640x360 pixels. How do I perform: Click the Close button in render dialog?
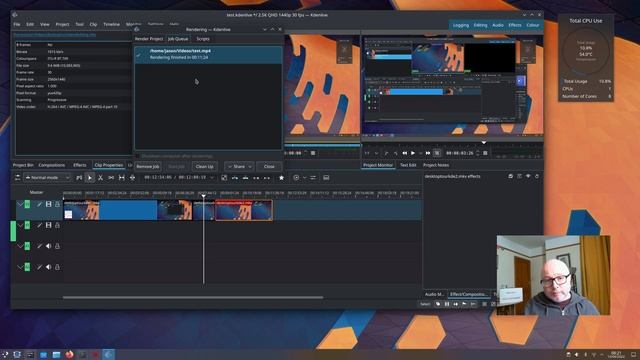point(269,167)
